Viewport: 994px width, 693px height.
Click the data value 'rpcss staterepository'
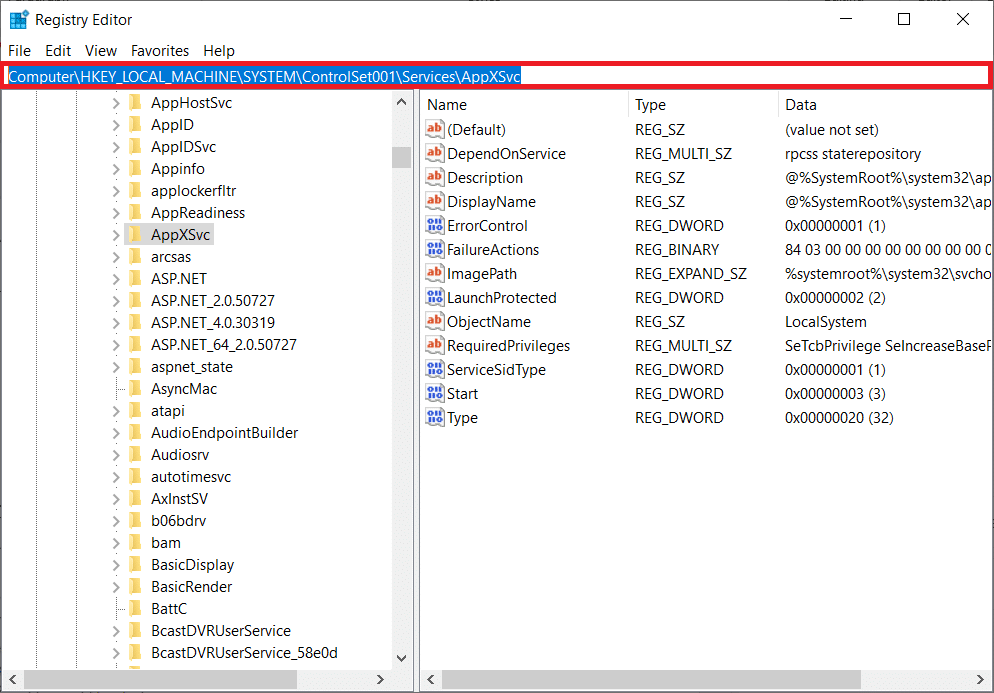coord(853,154)
